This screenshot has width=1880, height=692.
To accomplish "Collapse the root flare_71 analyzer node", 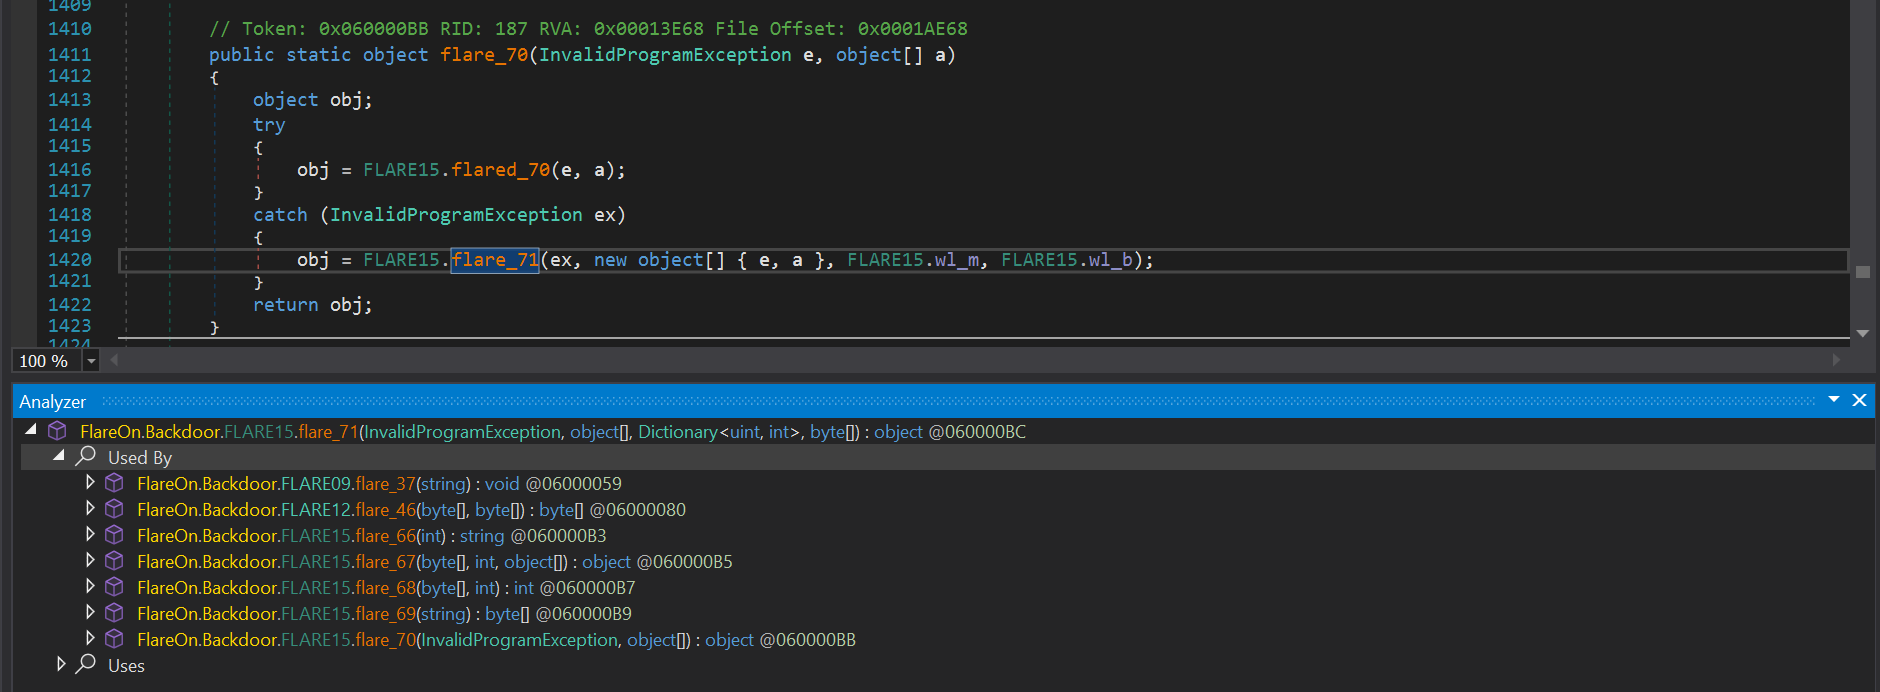I will point(31,430).
